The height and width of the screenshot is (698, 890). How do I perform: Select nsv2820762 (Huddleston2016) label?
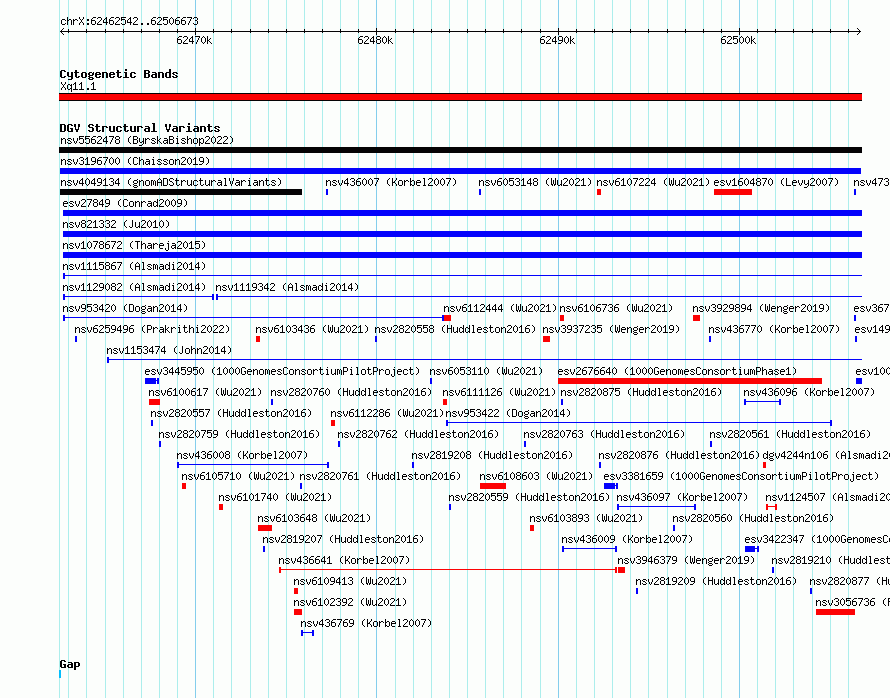click(418, 434)
